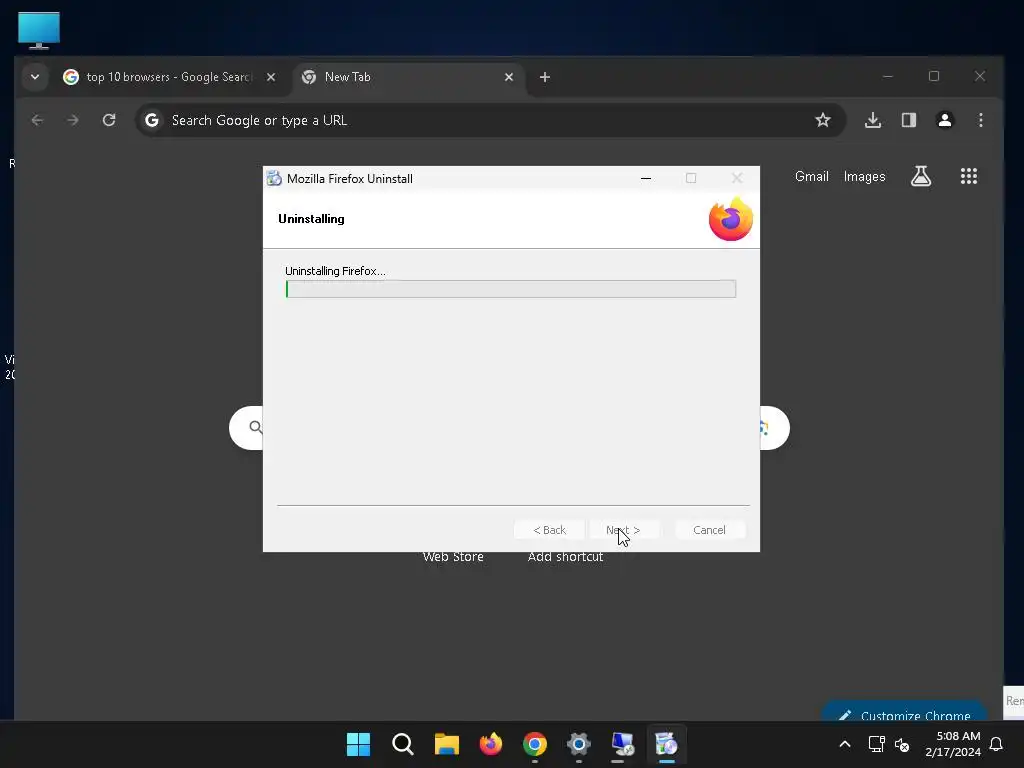Close the top 10 browsers tab

coord(271,77)
